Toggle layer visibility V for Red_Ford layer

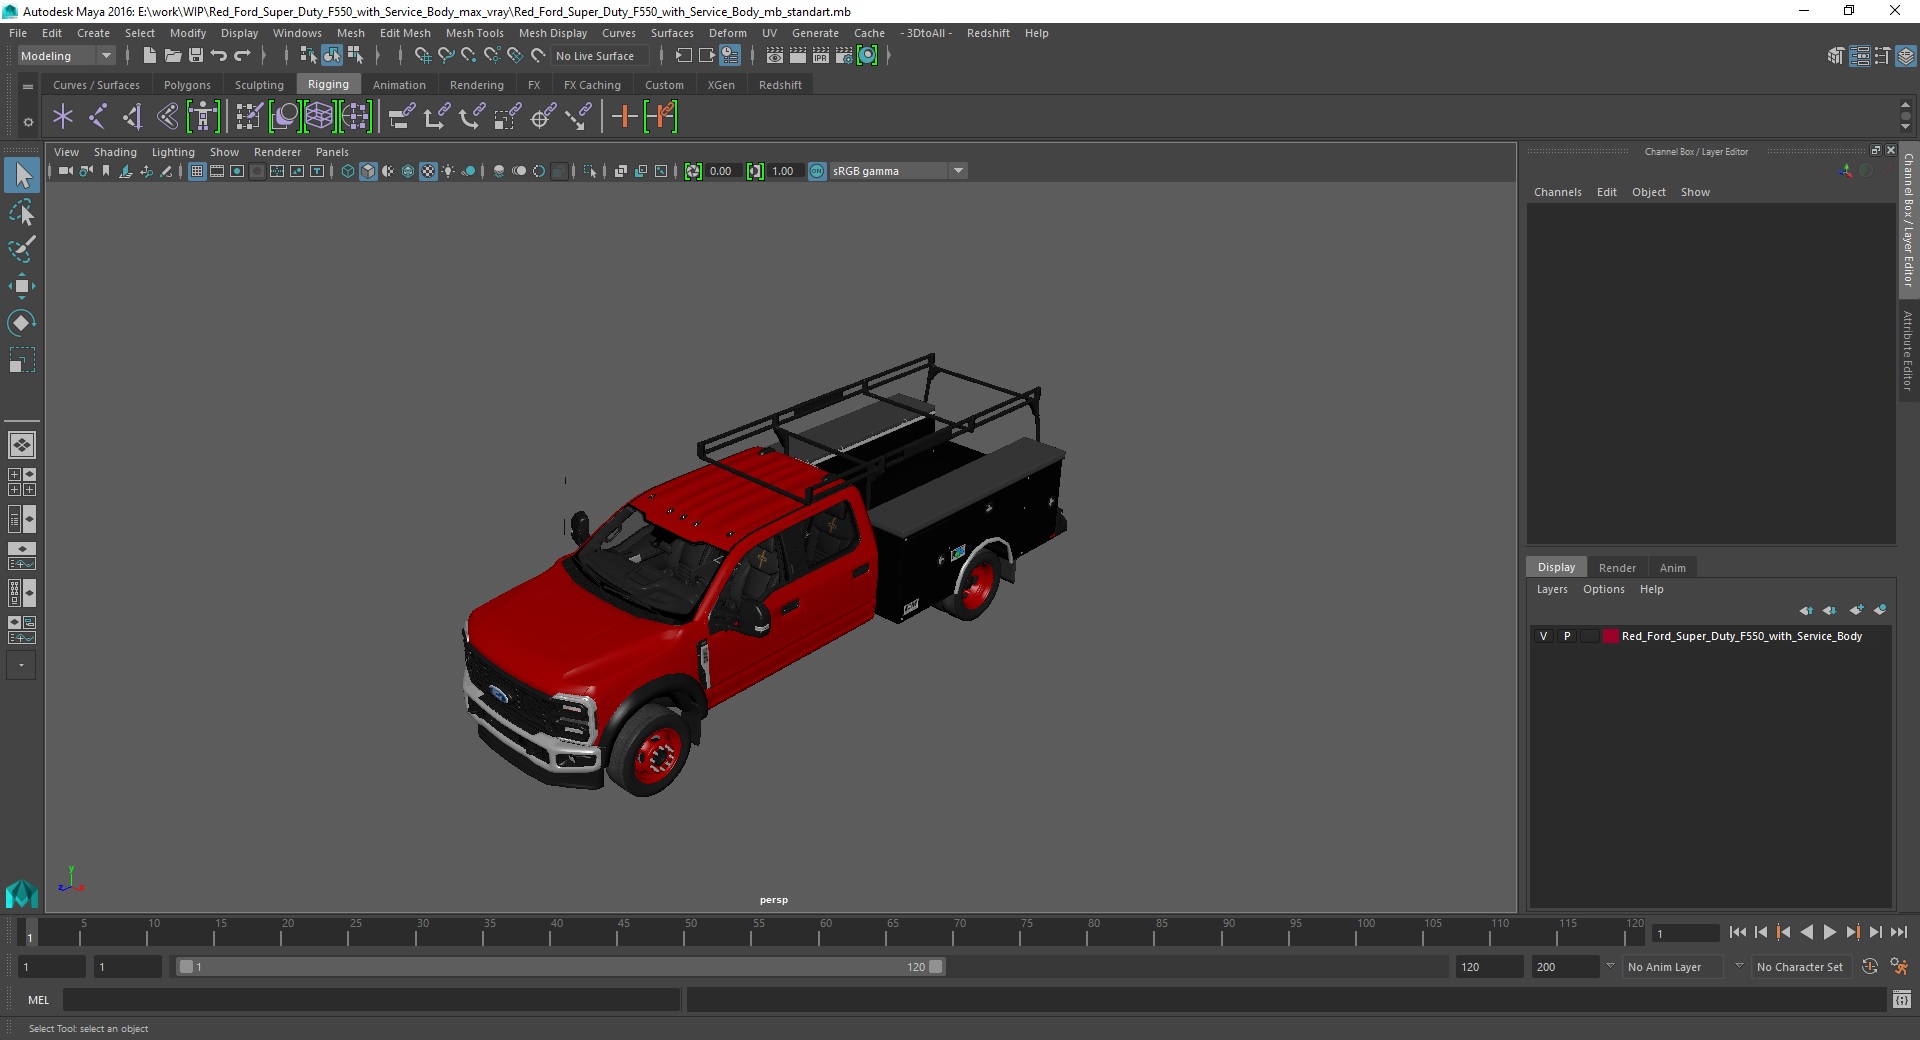pos(1543,636)
